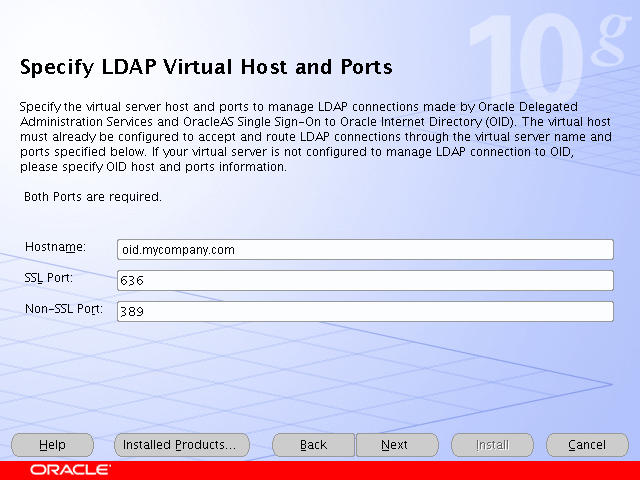Click the 'SSL Port:' label
Screen dimensions: 640x480
click(x=49, y=278)
